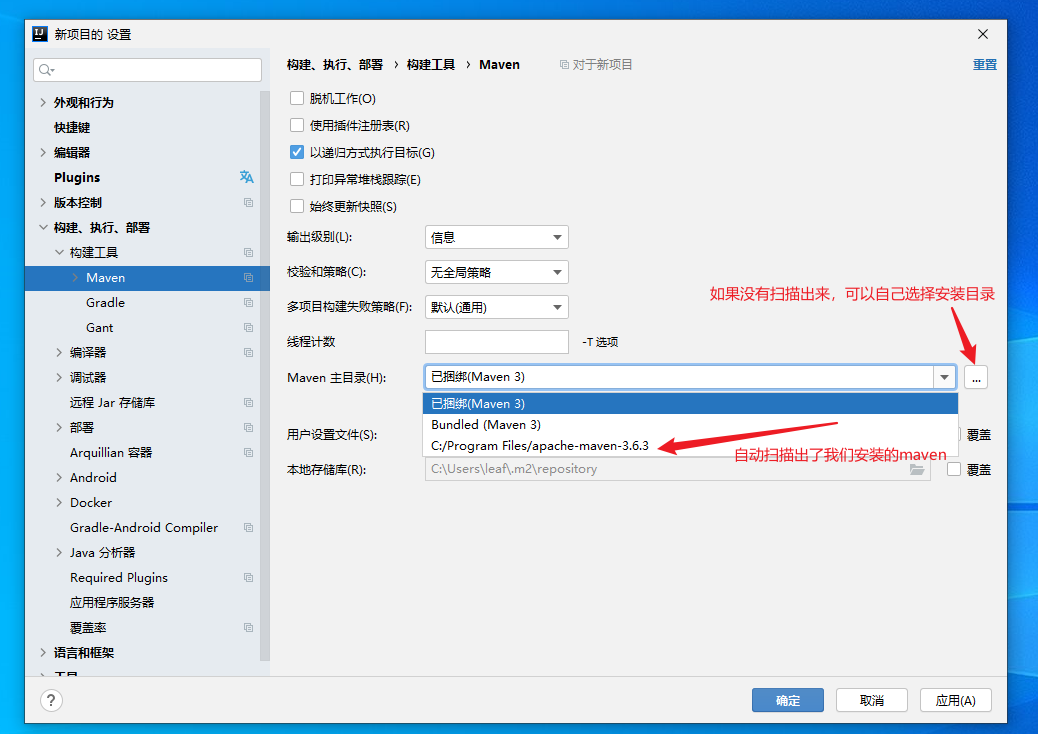Open the 校验和策略 dropdown
The image size is (1038, 734).
(496, 272)
